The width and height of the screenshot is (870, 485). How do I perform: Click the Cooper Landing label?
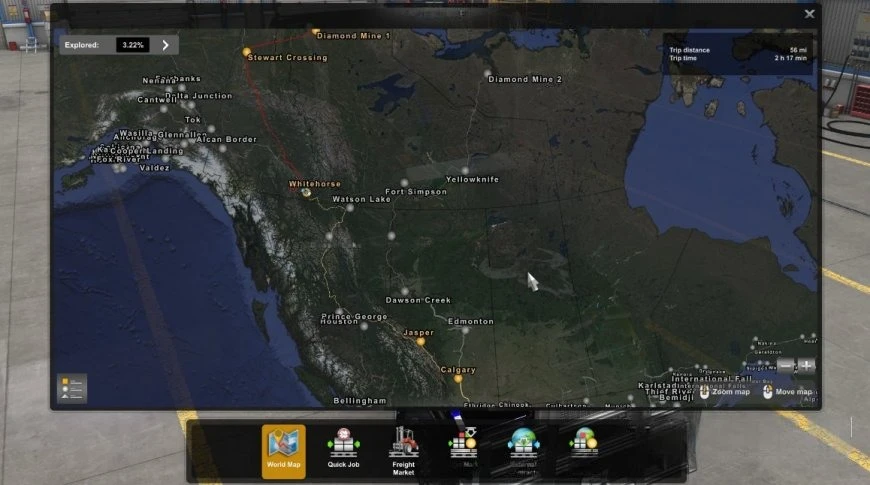(146, 151)
